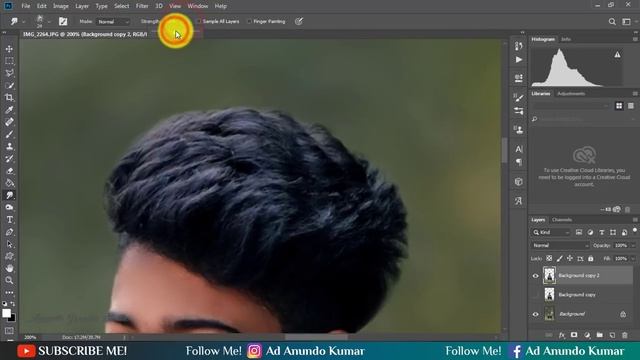
Task: Open the Filter menu
Action: tap(142, 6)
